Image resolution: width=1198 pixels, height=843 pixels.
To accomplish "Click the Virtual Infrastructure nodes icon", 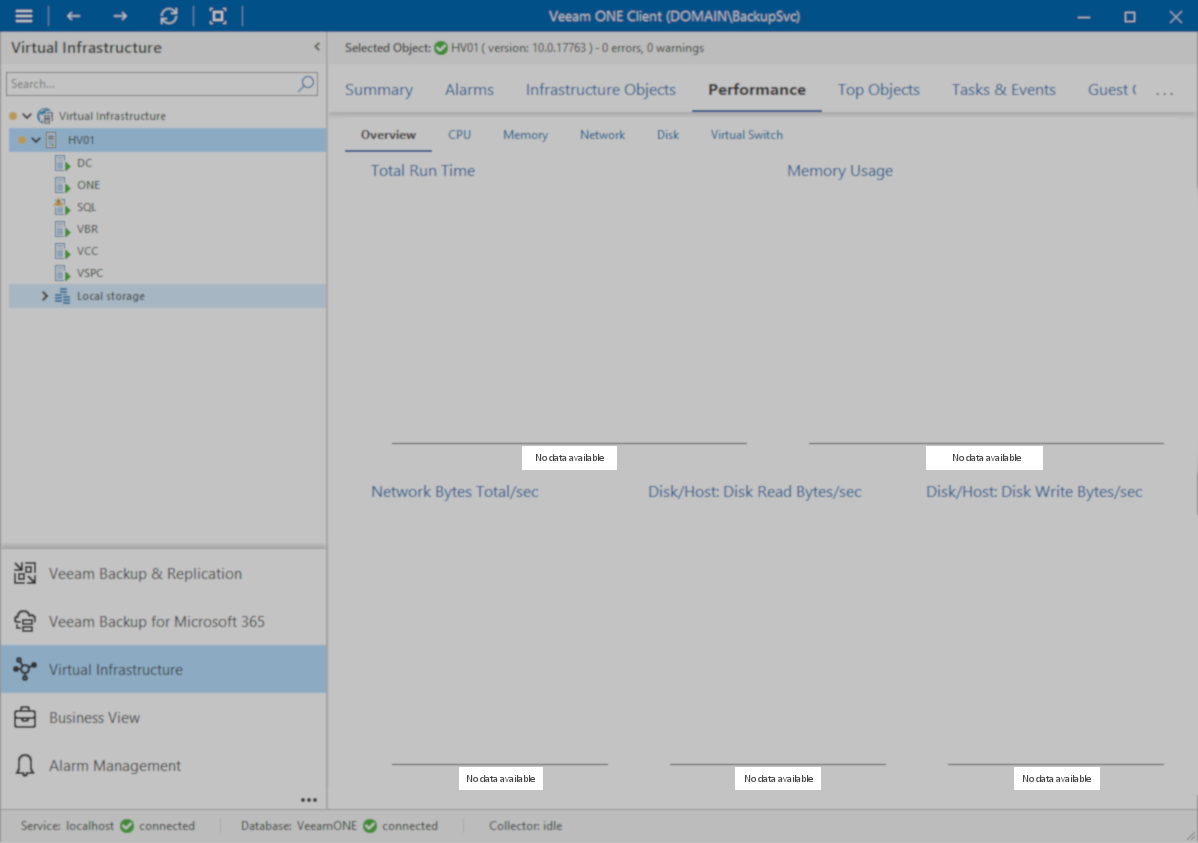I will pos(24,670).
